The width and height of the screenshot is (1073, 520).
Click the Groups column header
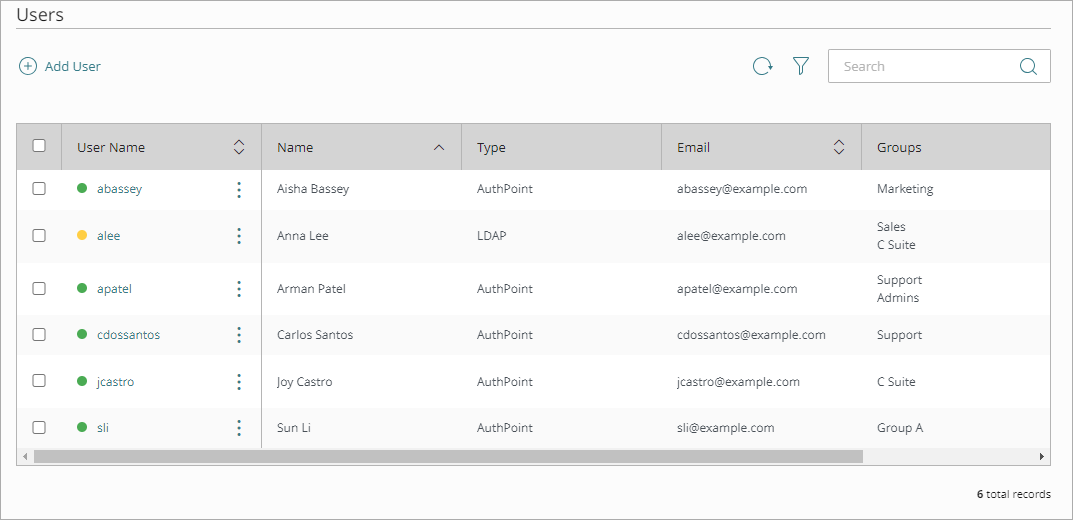pyautogui.click(x=899, y=147)
